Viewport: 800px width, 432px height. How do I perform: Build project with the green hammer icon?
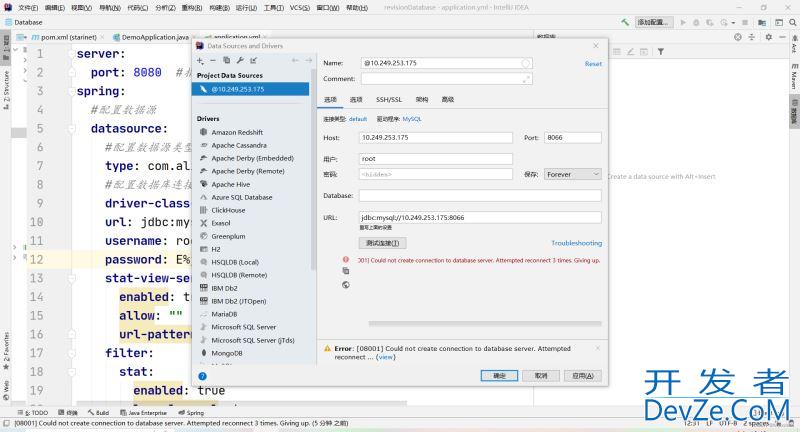(625, 22)
